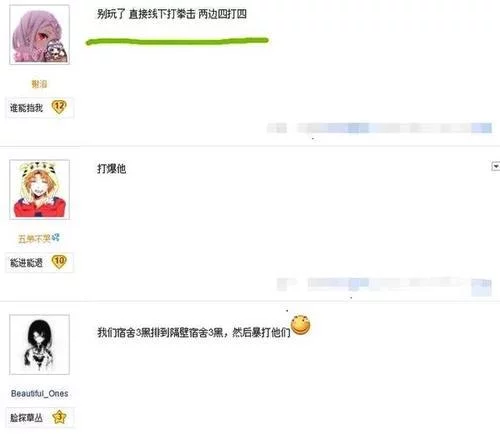This screenshot has height=434, width=500.
Task: Click the green highlight line under first post
Action: pyautogui.click(x=177, y=41)
